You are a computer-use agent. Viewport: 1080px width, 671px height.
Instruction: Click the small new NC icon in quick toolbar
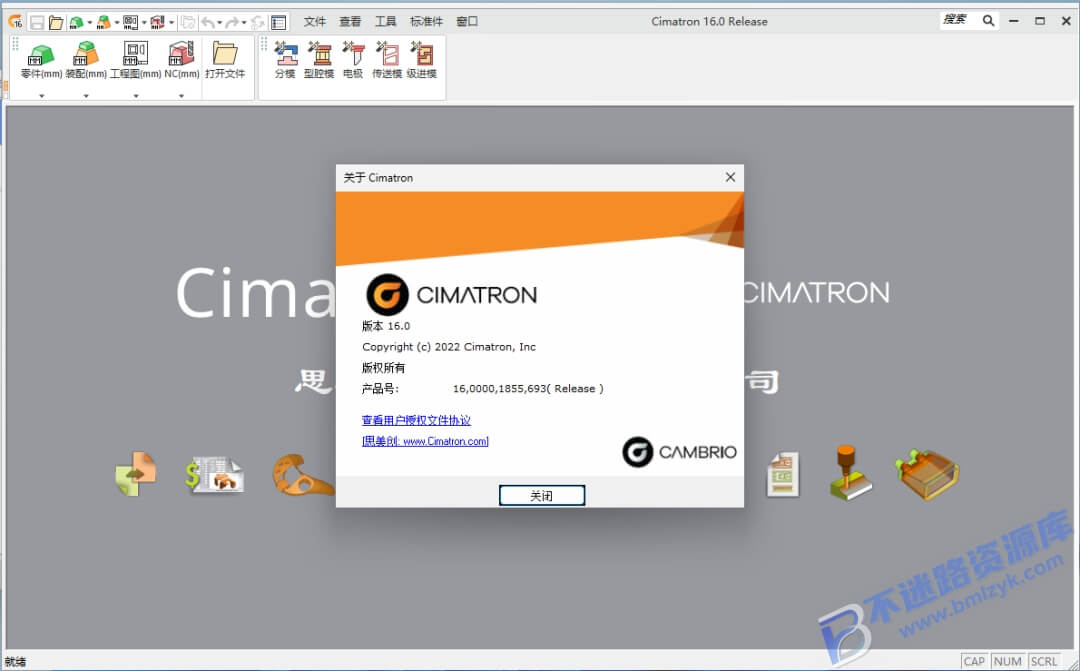[158, 23]
